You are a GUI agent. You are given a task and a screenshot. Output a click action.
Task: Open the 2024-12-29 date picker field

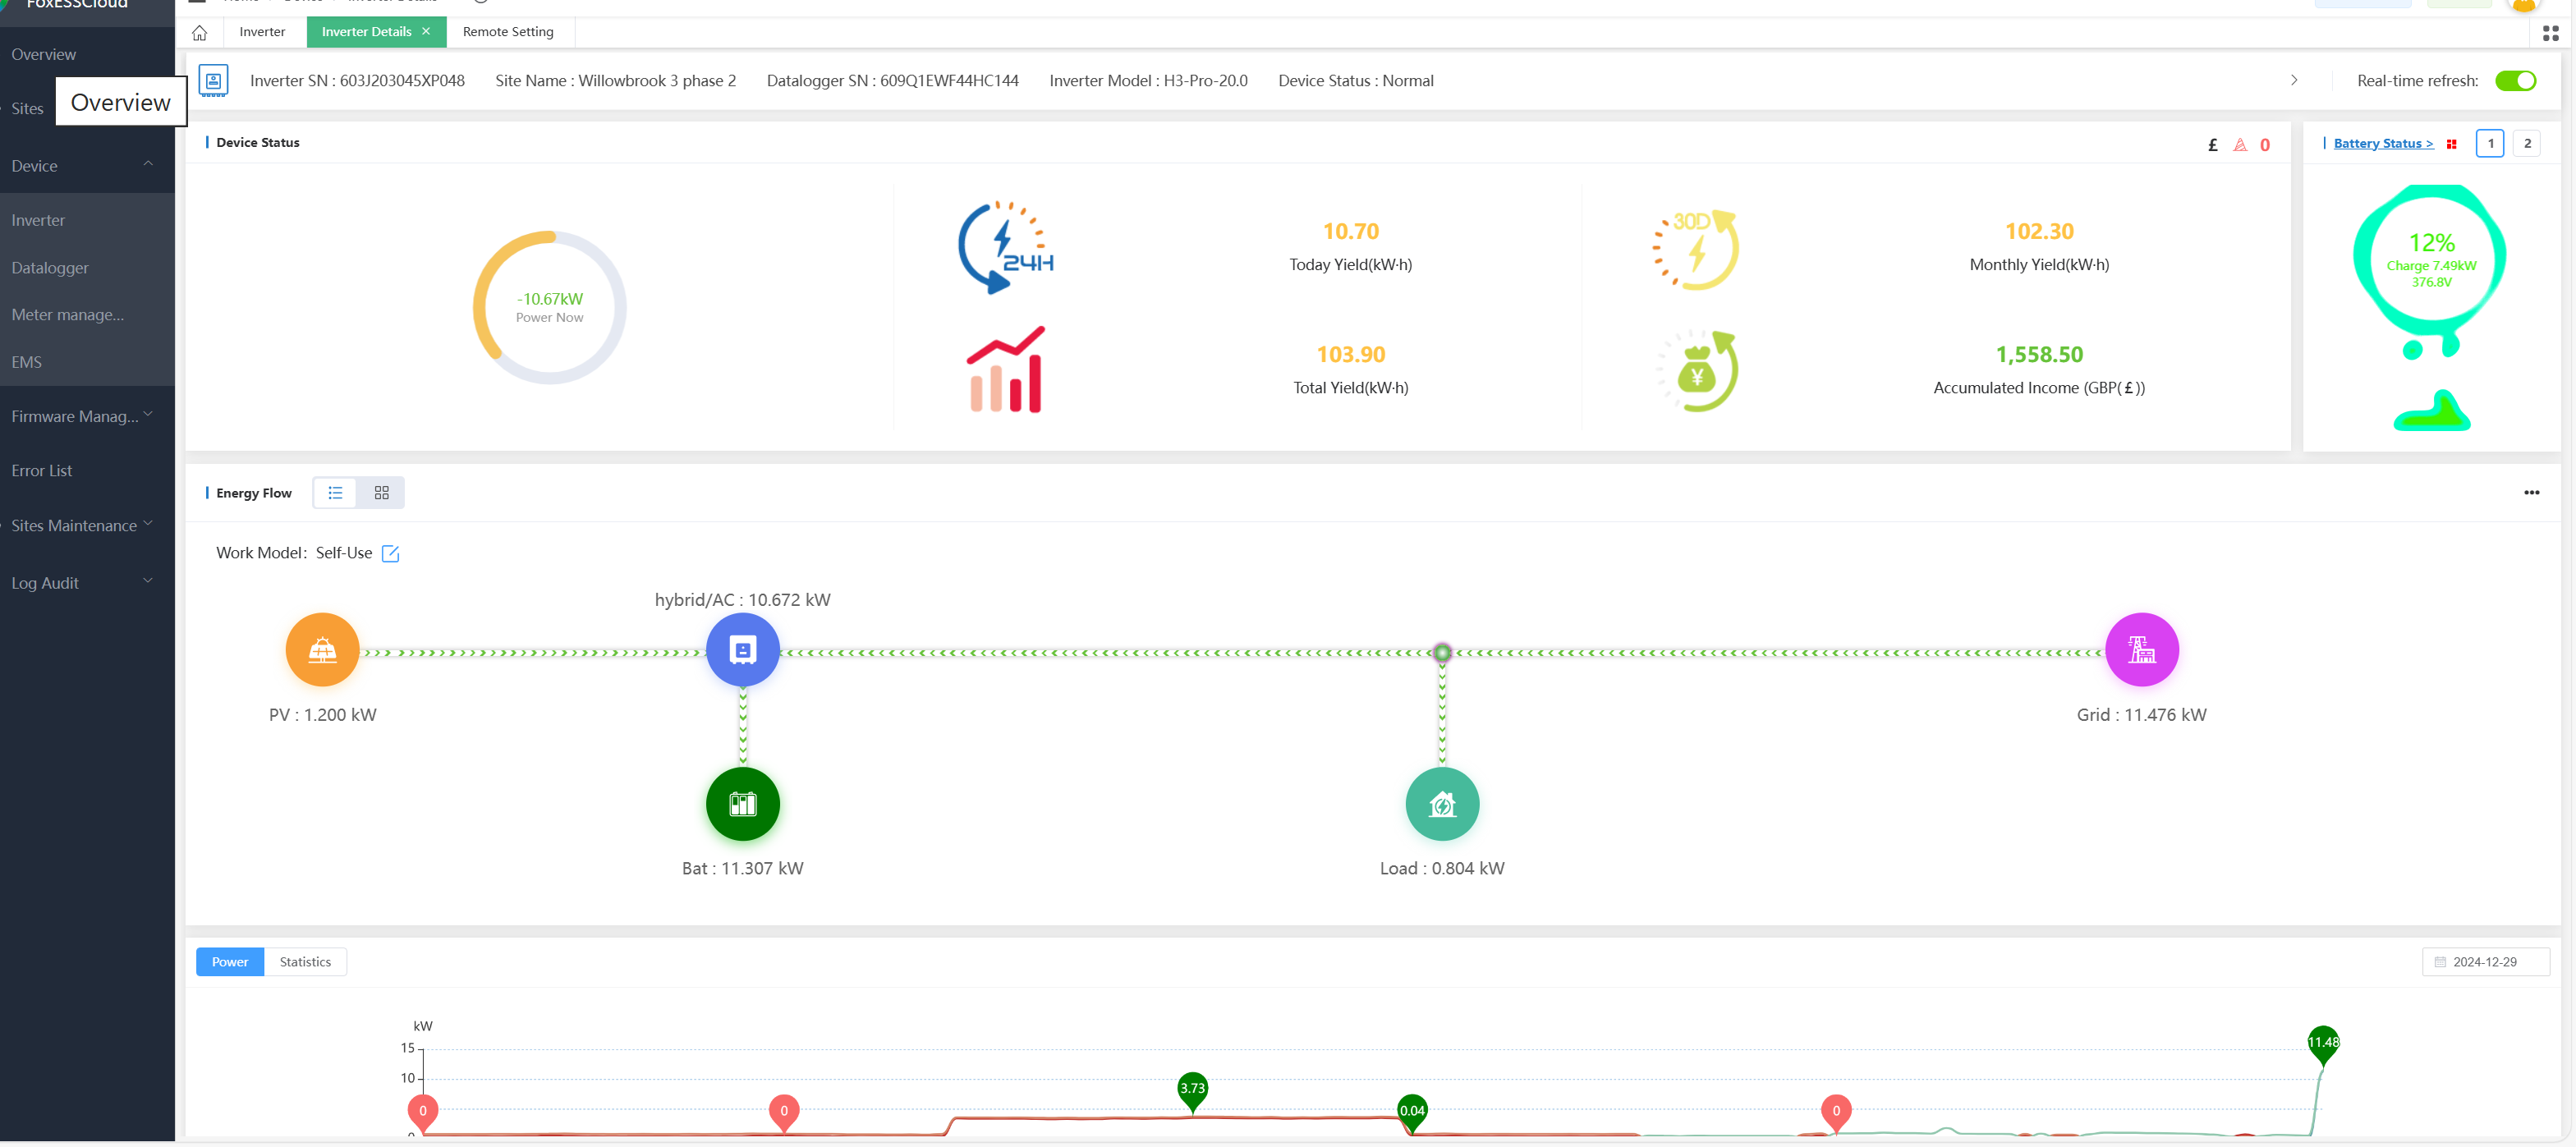pyautogui.click(x=2484, y=961)
